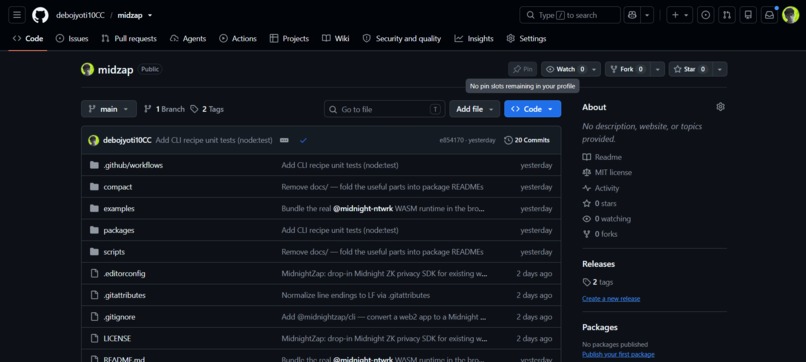Open the blue Code dropdown button
This screenshot has height=362, width=806.
[x=533, y=109]
